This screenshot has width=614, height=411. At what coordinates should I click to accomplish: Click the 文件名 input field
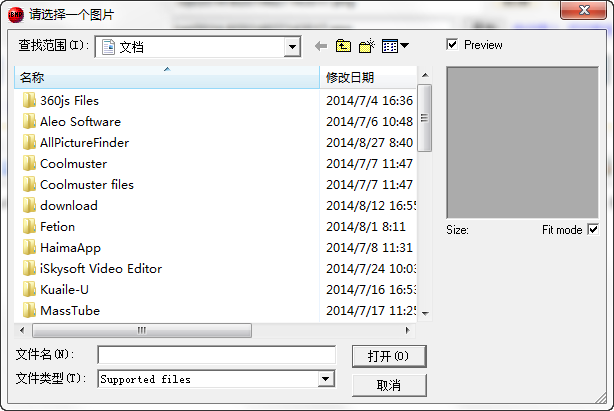click(x=217, y=355)
